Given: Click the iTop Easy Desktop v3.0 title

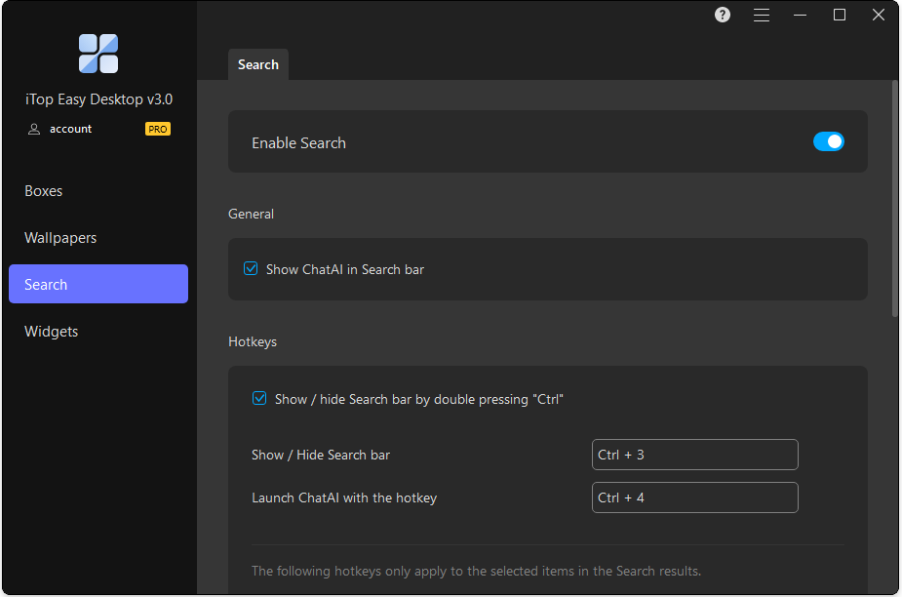Looking at the screenshot, I should click(99, 99).
